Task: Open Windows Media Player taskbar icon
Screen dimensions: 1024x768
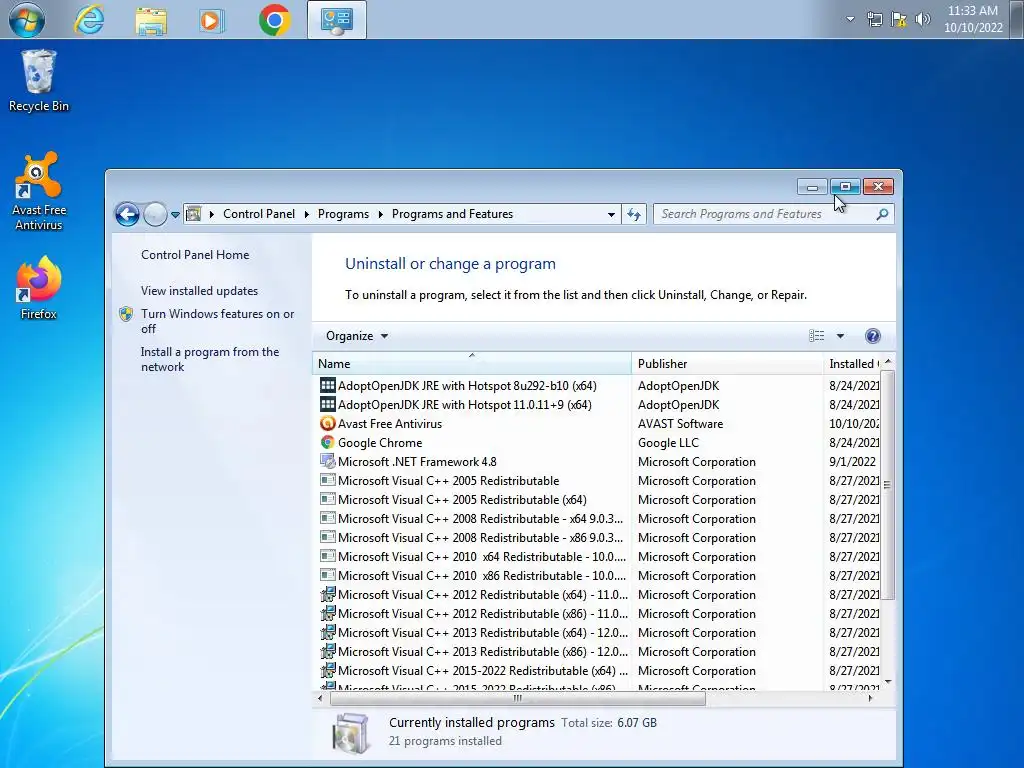Action: click(x=211, y=20)
